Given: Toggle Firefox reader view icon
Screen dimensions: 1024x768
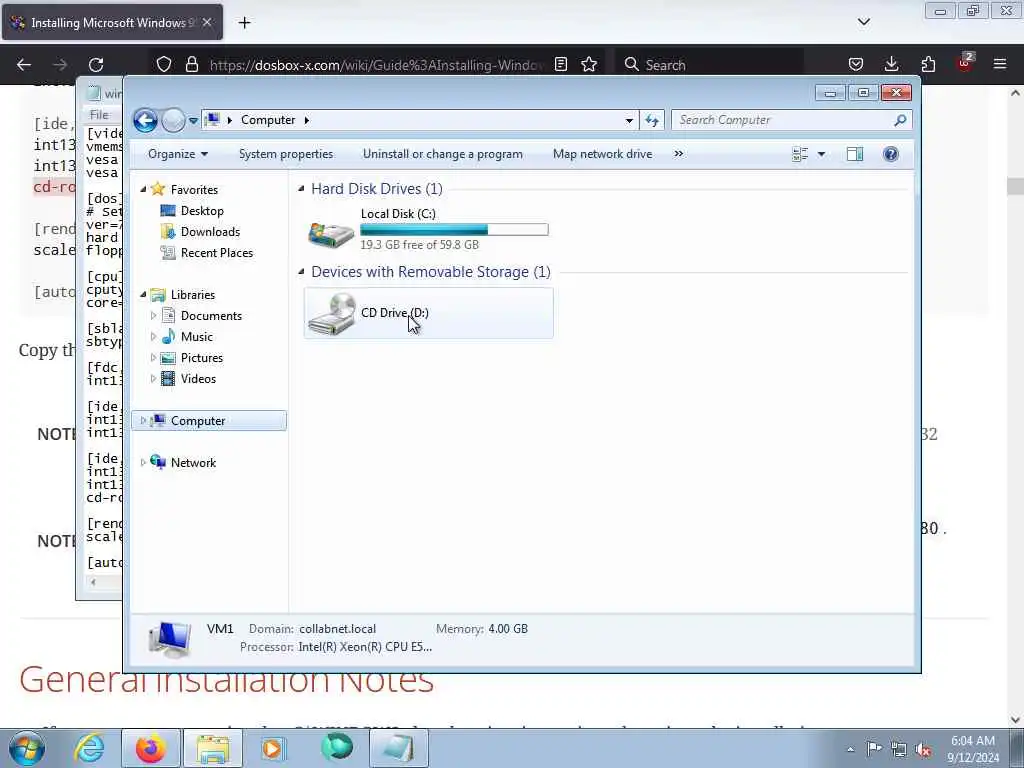Looking at the screenshot, I should click(x=560, y=65).
